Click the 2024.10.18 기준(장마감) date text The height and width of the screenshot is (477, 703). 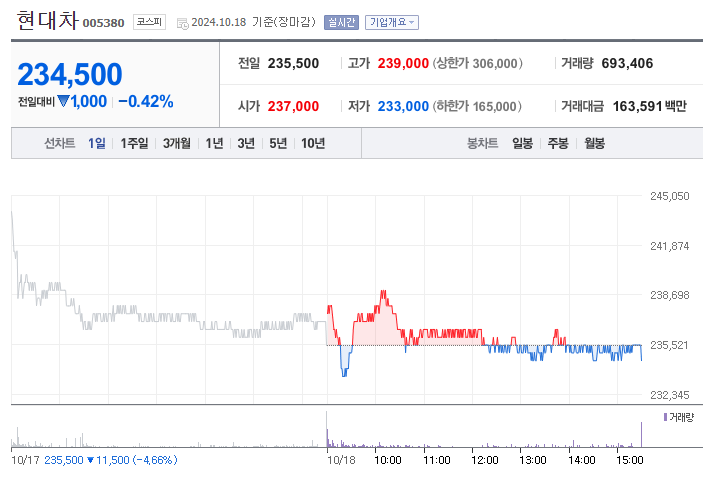click(253, 22)
